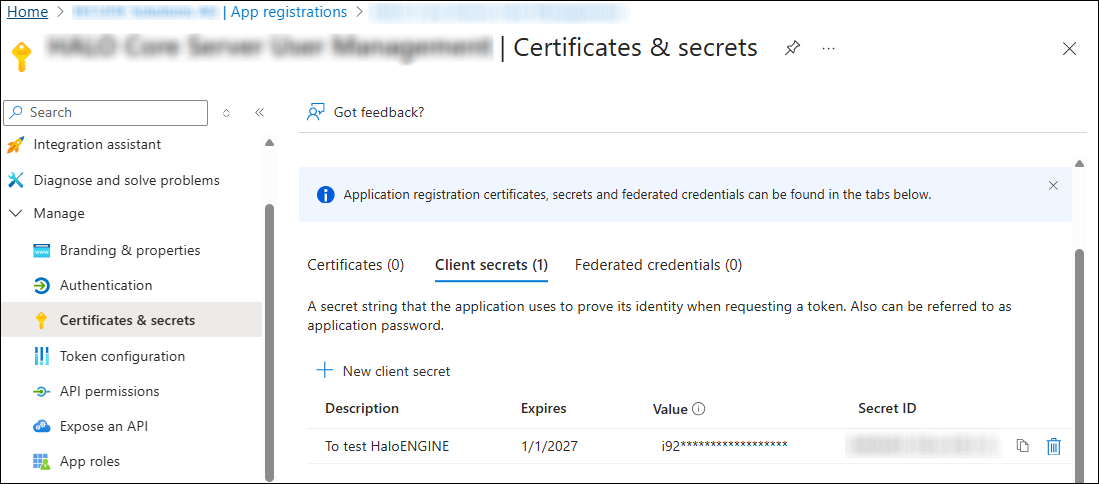Click the Branding & properties icon
Viewport: 1099px width, 484px height.
pyautogui.click(x=42, y=251)
